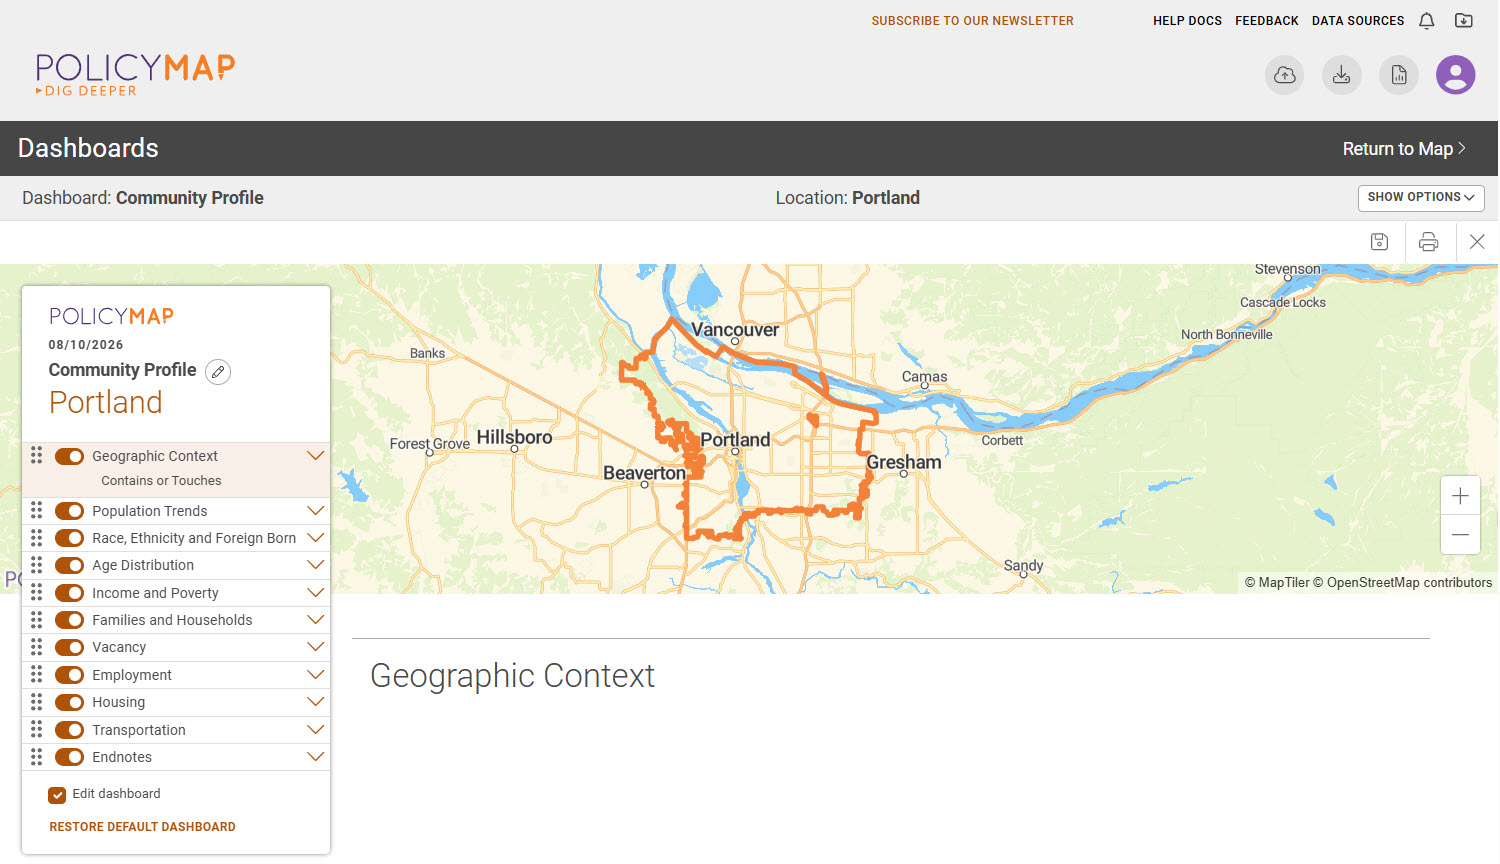
Task: Turn off the Income and Poverty section
Action: pyautogui.click(x=69, y=593)
